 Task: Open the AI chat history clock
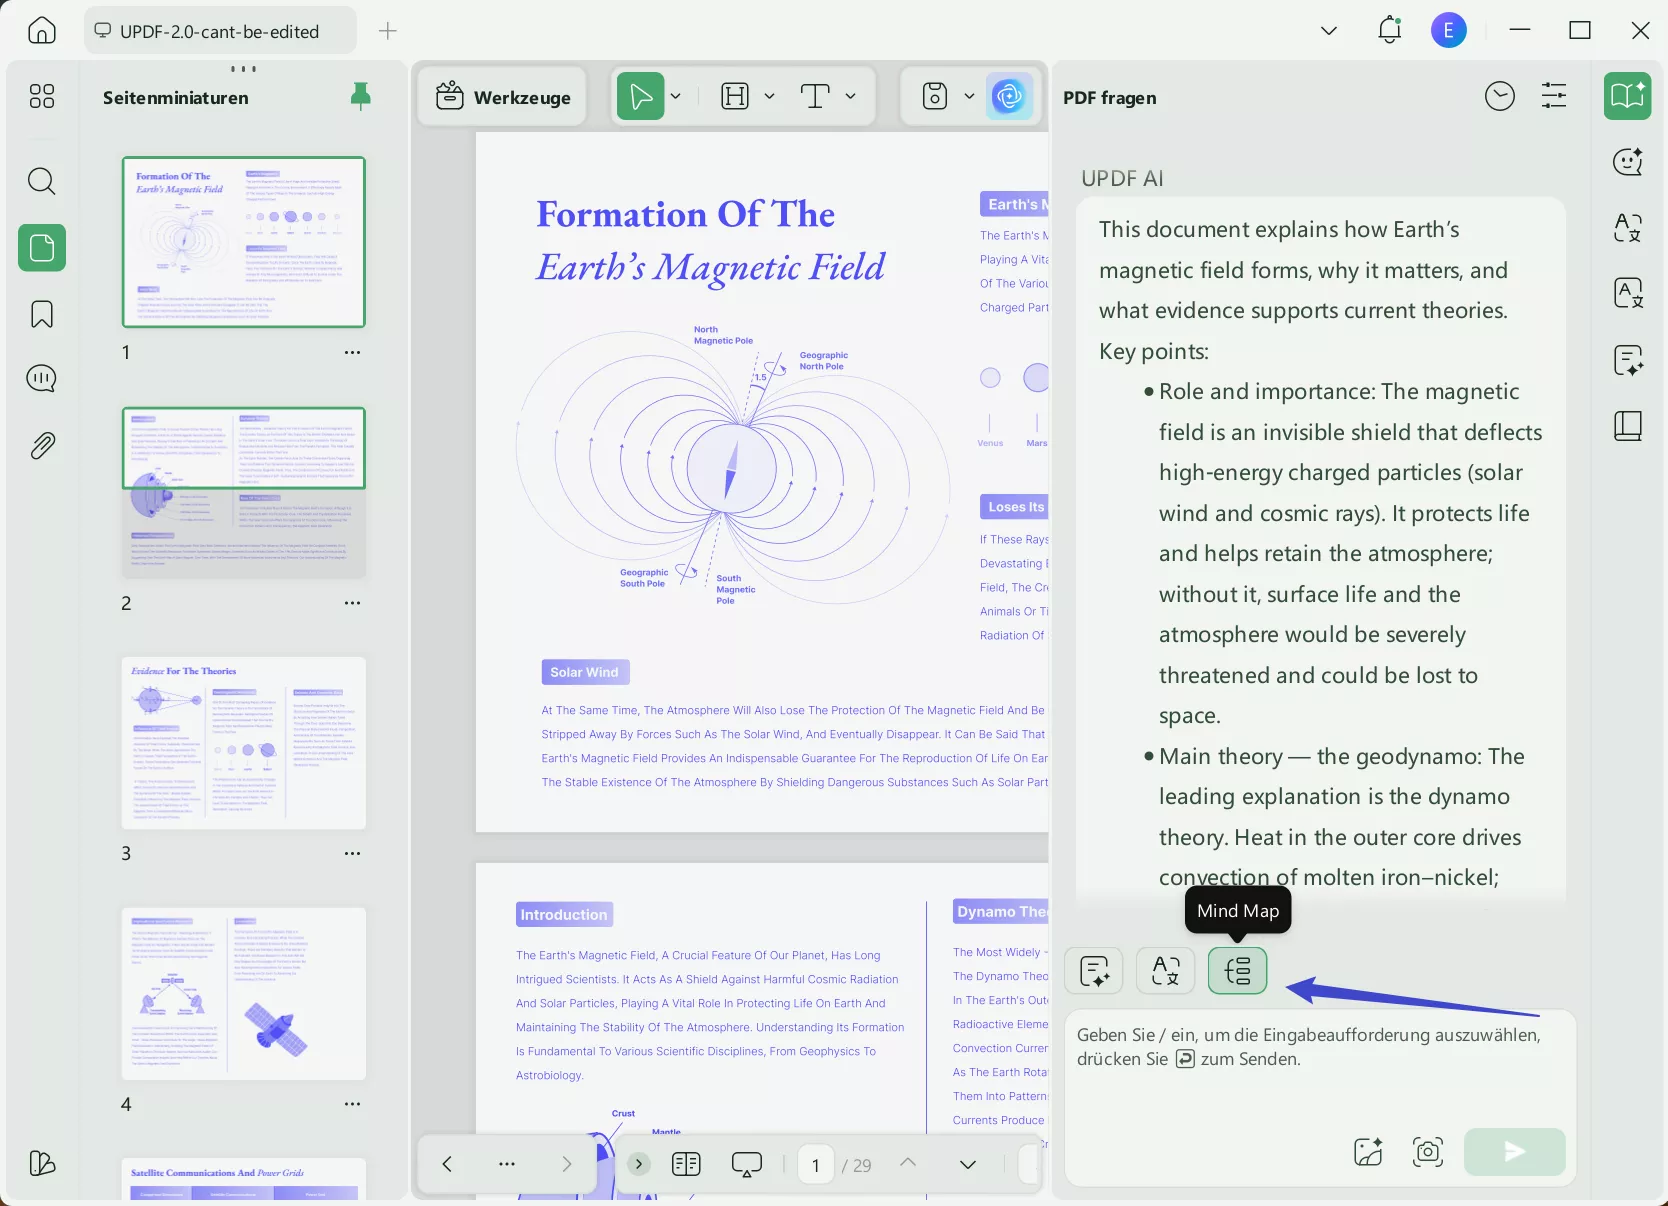coord(1500,96)
